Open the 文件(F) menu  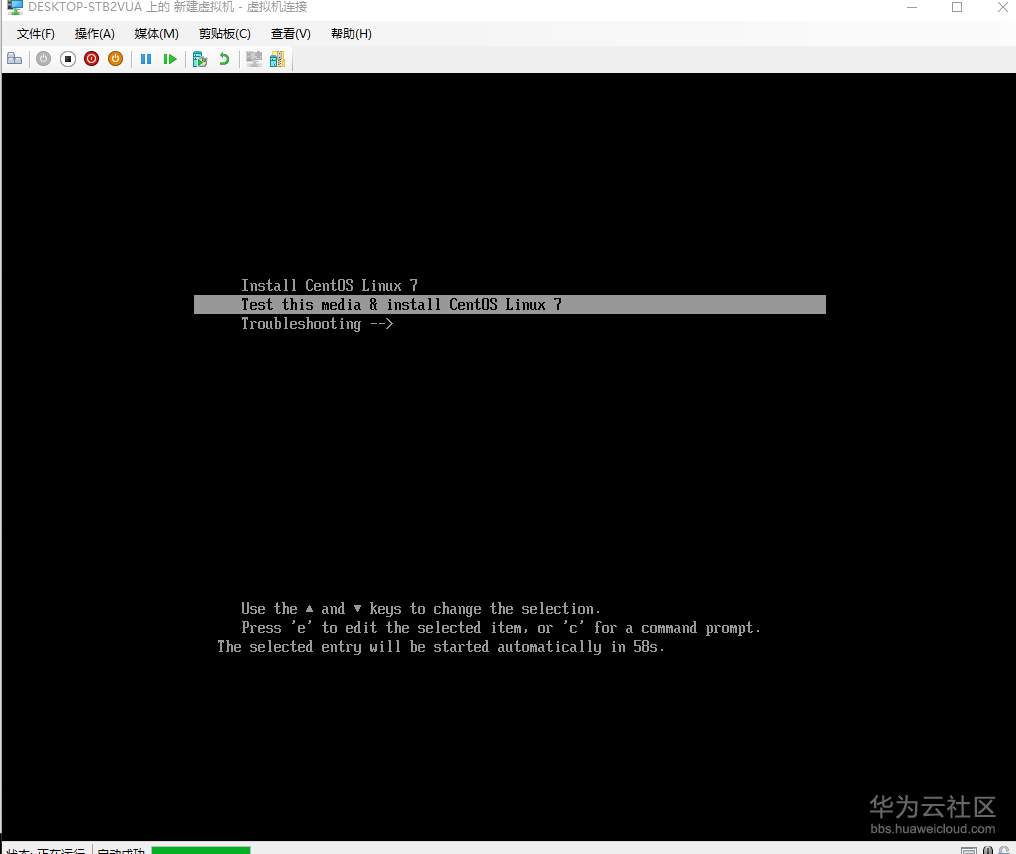(36, 34)
